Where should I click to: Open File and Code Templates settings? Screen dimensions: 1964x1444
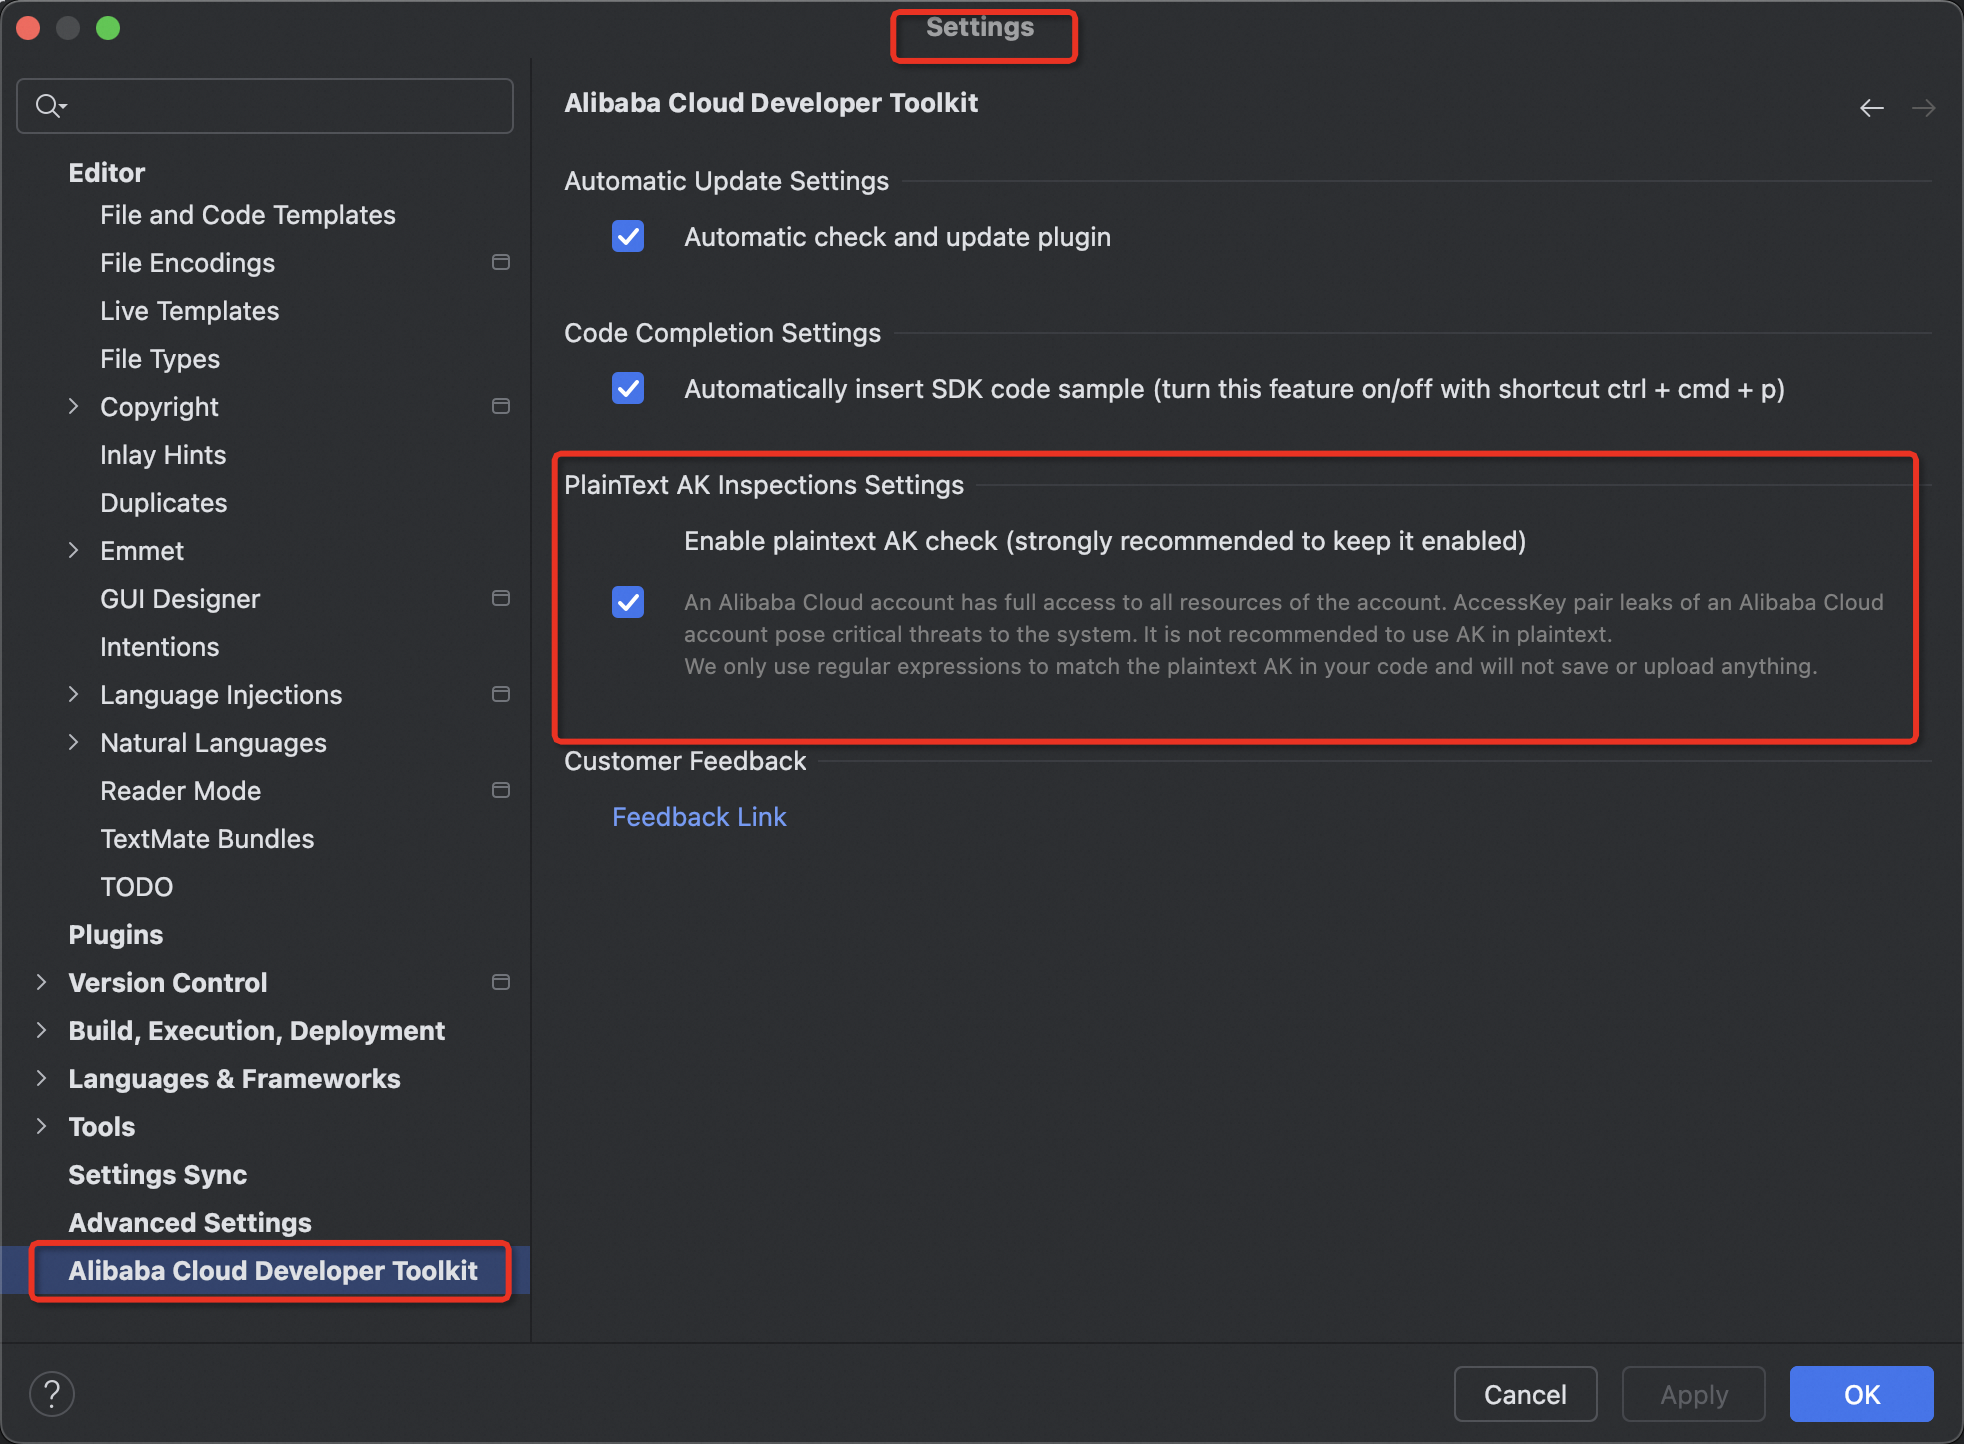click(x=248, y=215)
